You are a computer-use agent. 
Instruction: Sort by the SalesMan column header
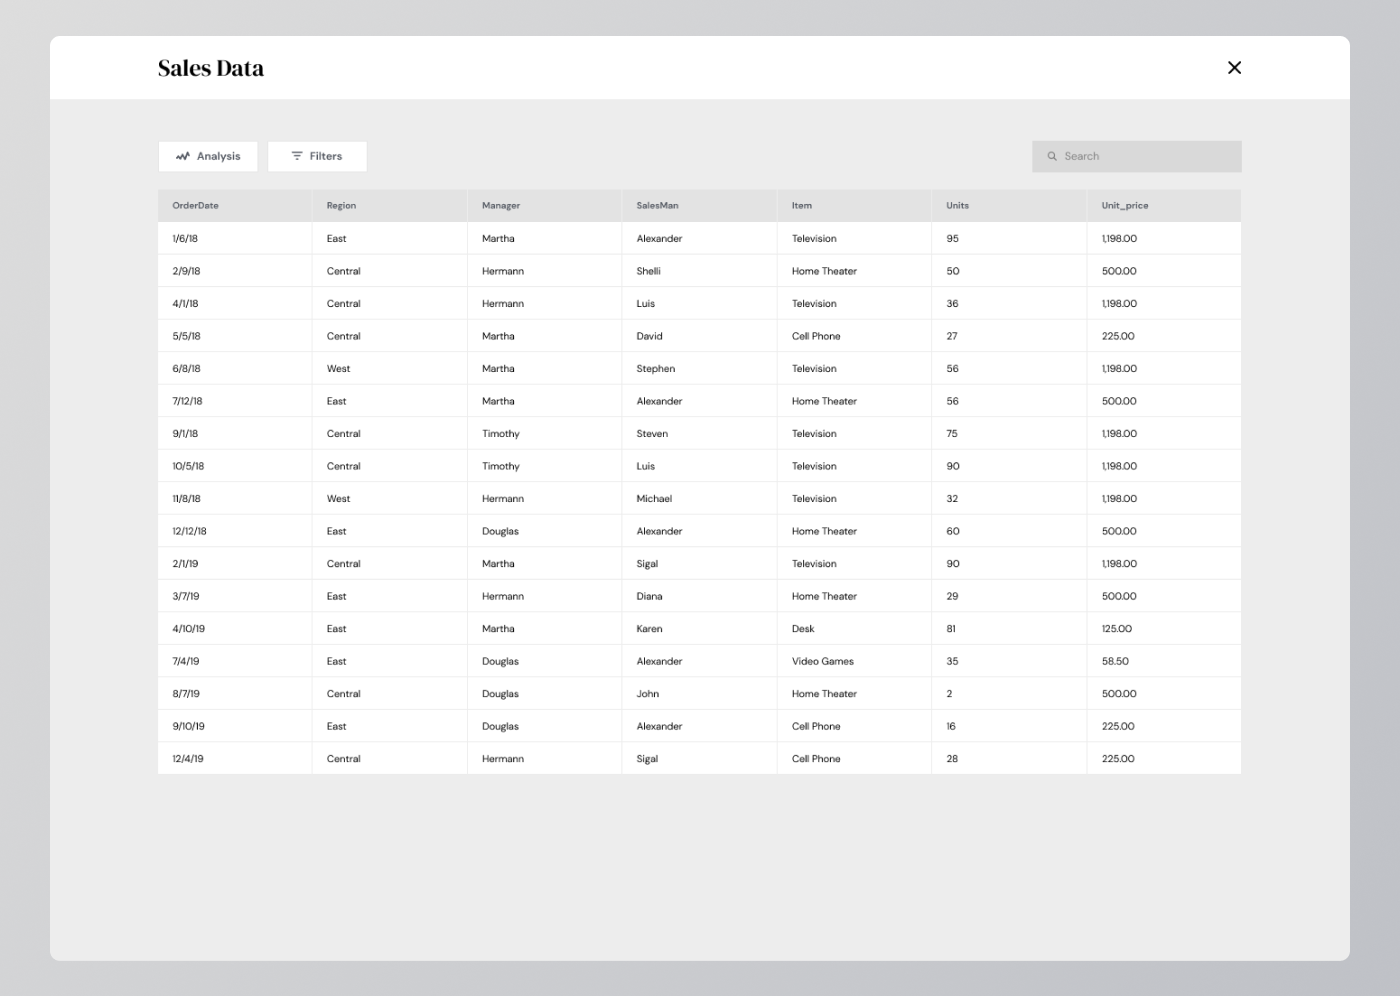(x=656, y=205)
